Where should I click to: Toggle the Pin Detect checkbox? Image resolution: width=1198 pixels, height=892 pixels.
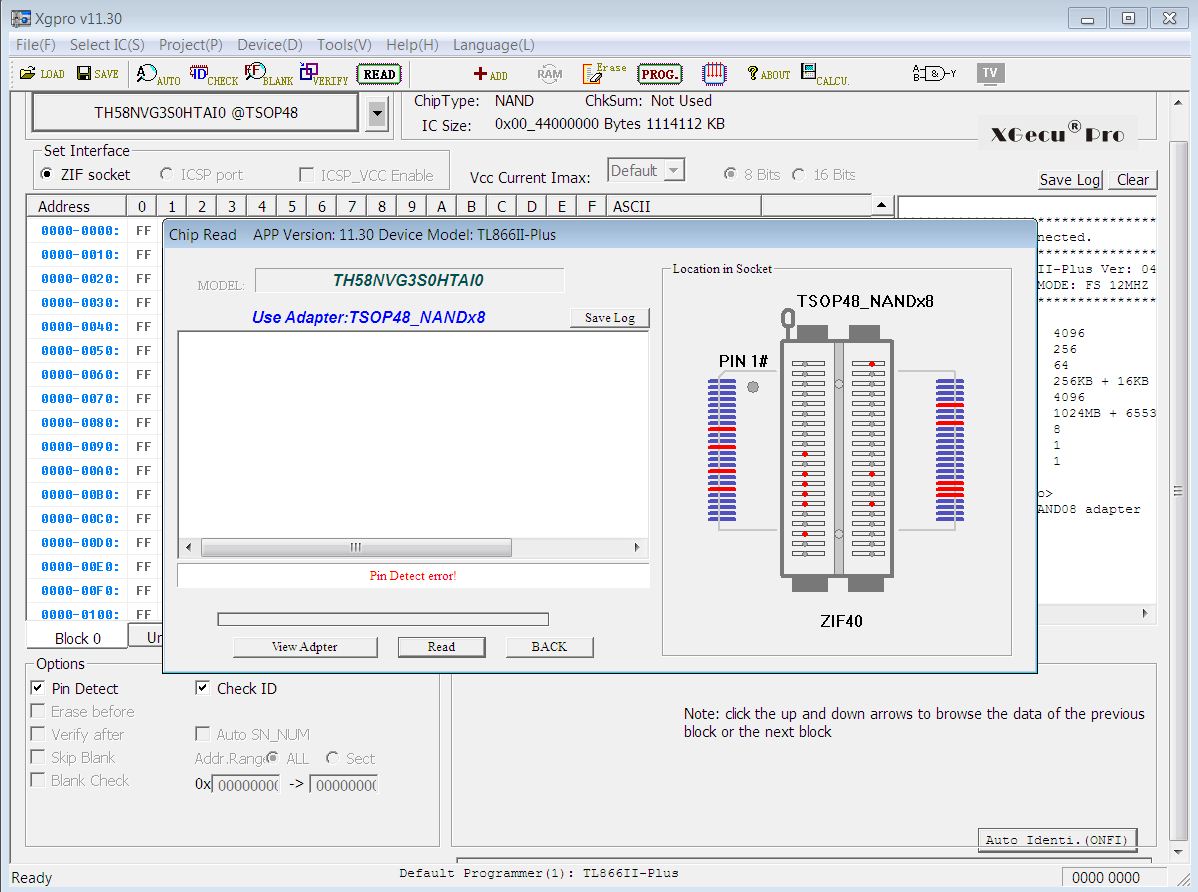click(38, 688)
